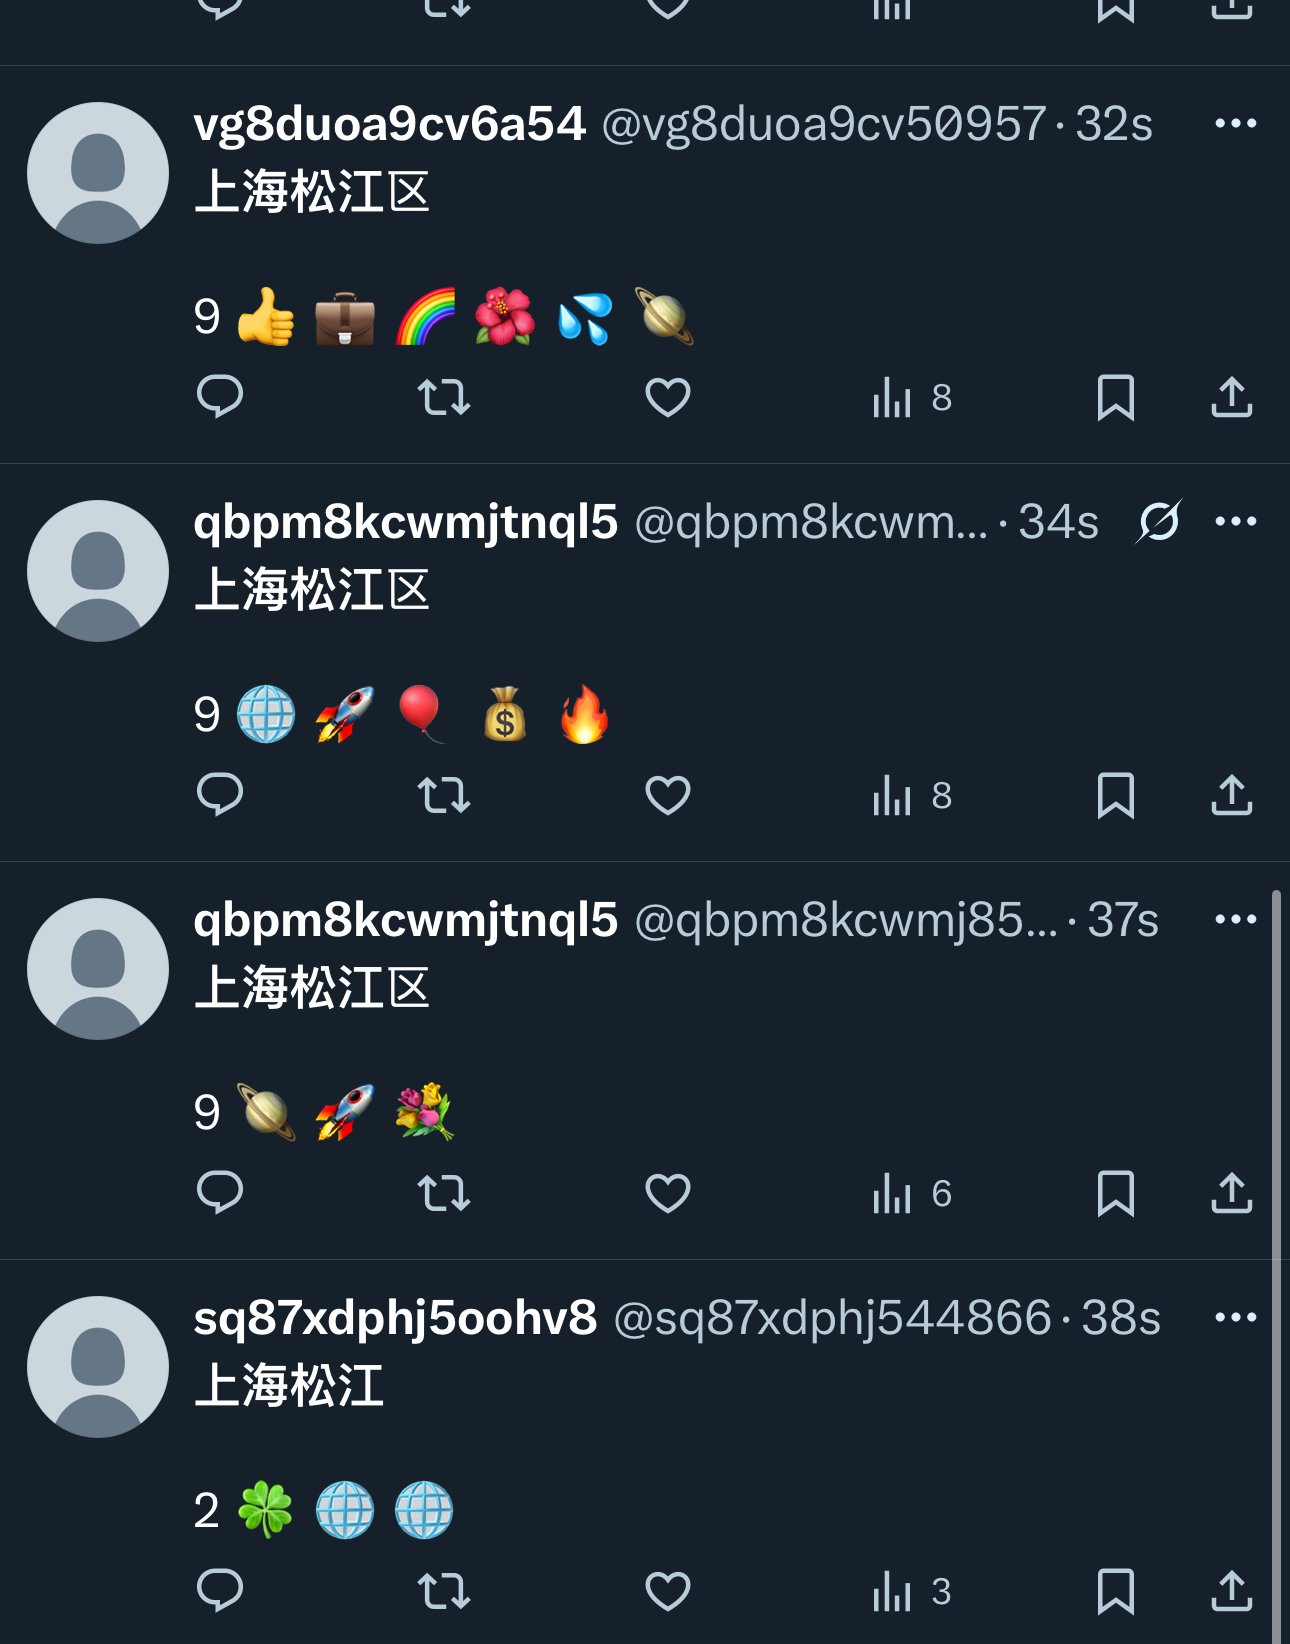The height and width of the screenshot is (1644, 1290).
Task: Repost the vg8duoa9cv6a54 post
Action: 444,397
